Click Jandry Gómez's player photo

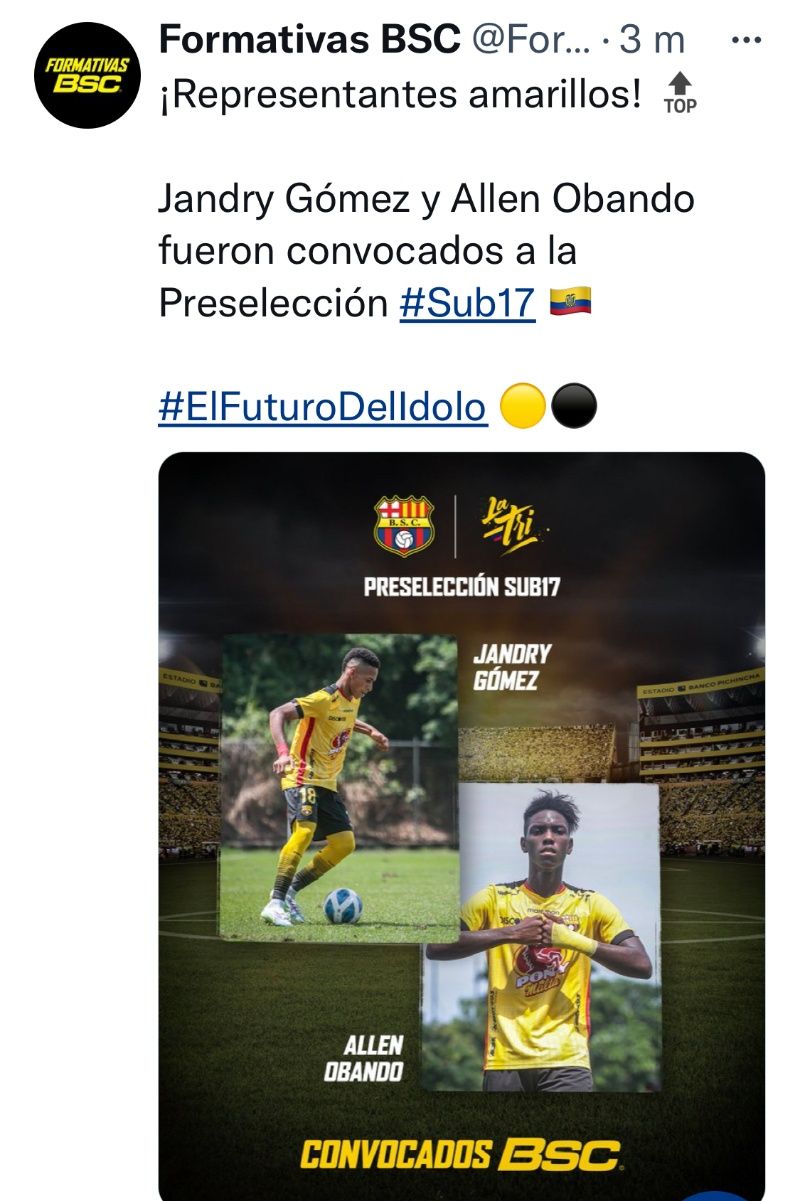point(338,786)
